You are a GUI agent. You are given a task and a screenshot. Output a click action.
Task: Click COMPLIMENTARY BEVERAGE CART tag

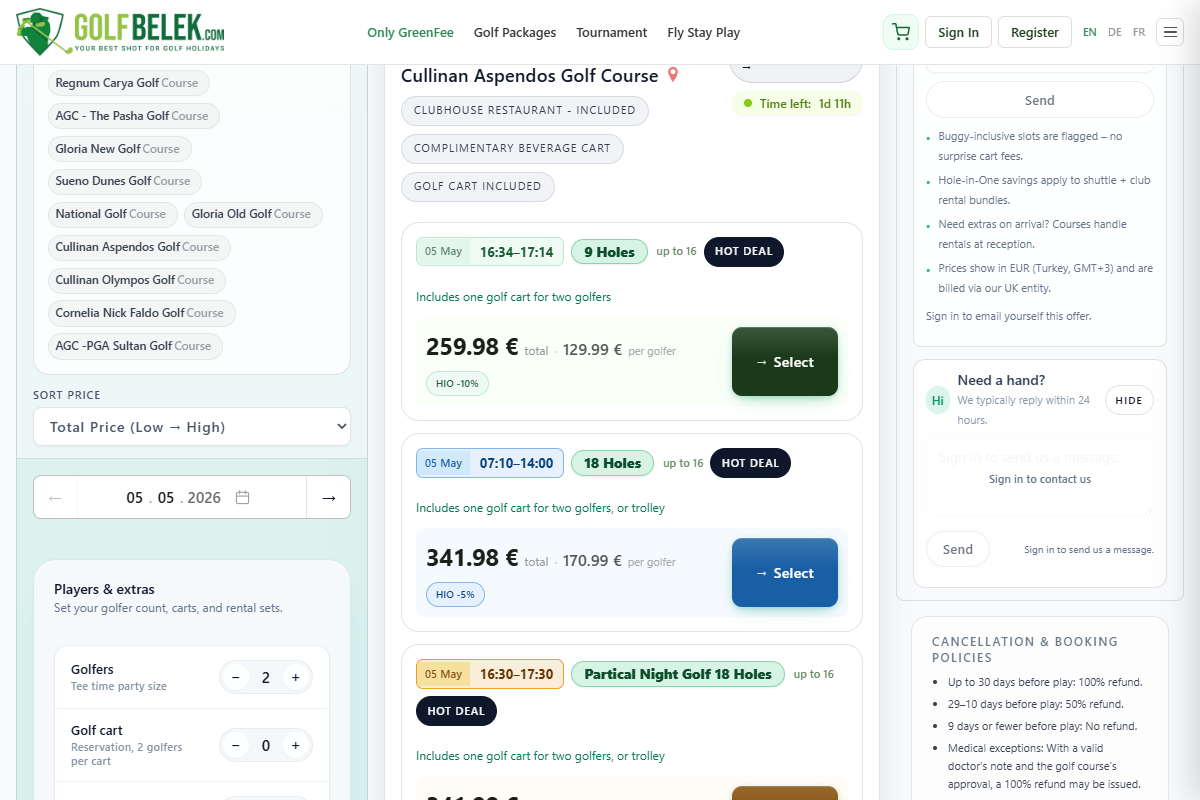[512, 148]
